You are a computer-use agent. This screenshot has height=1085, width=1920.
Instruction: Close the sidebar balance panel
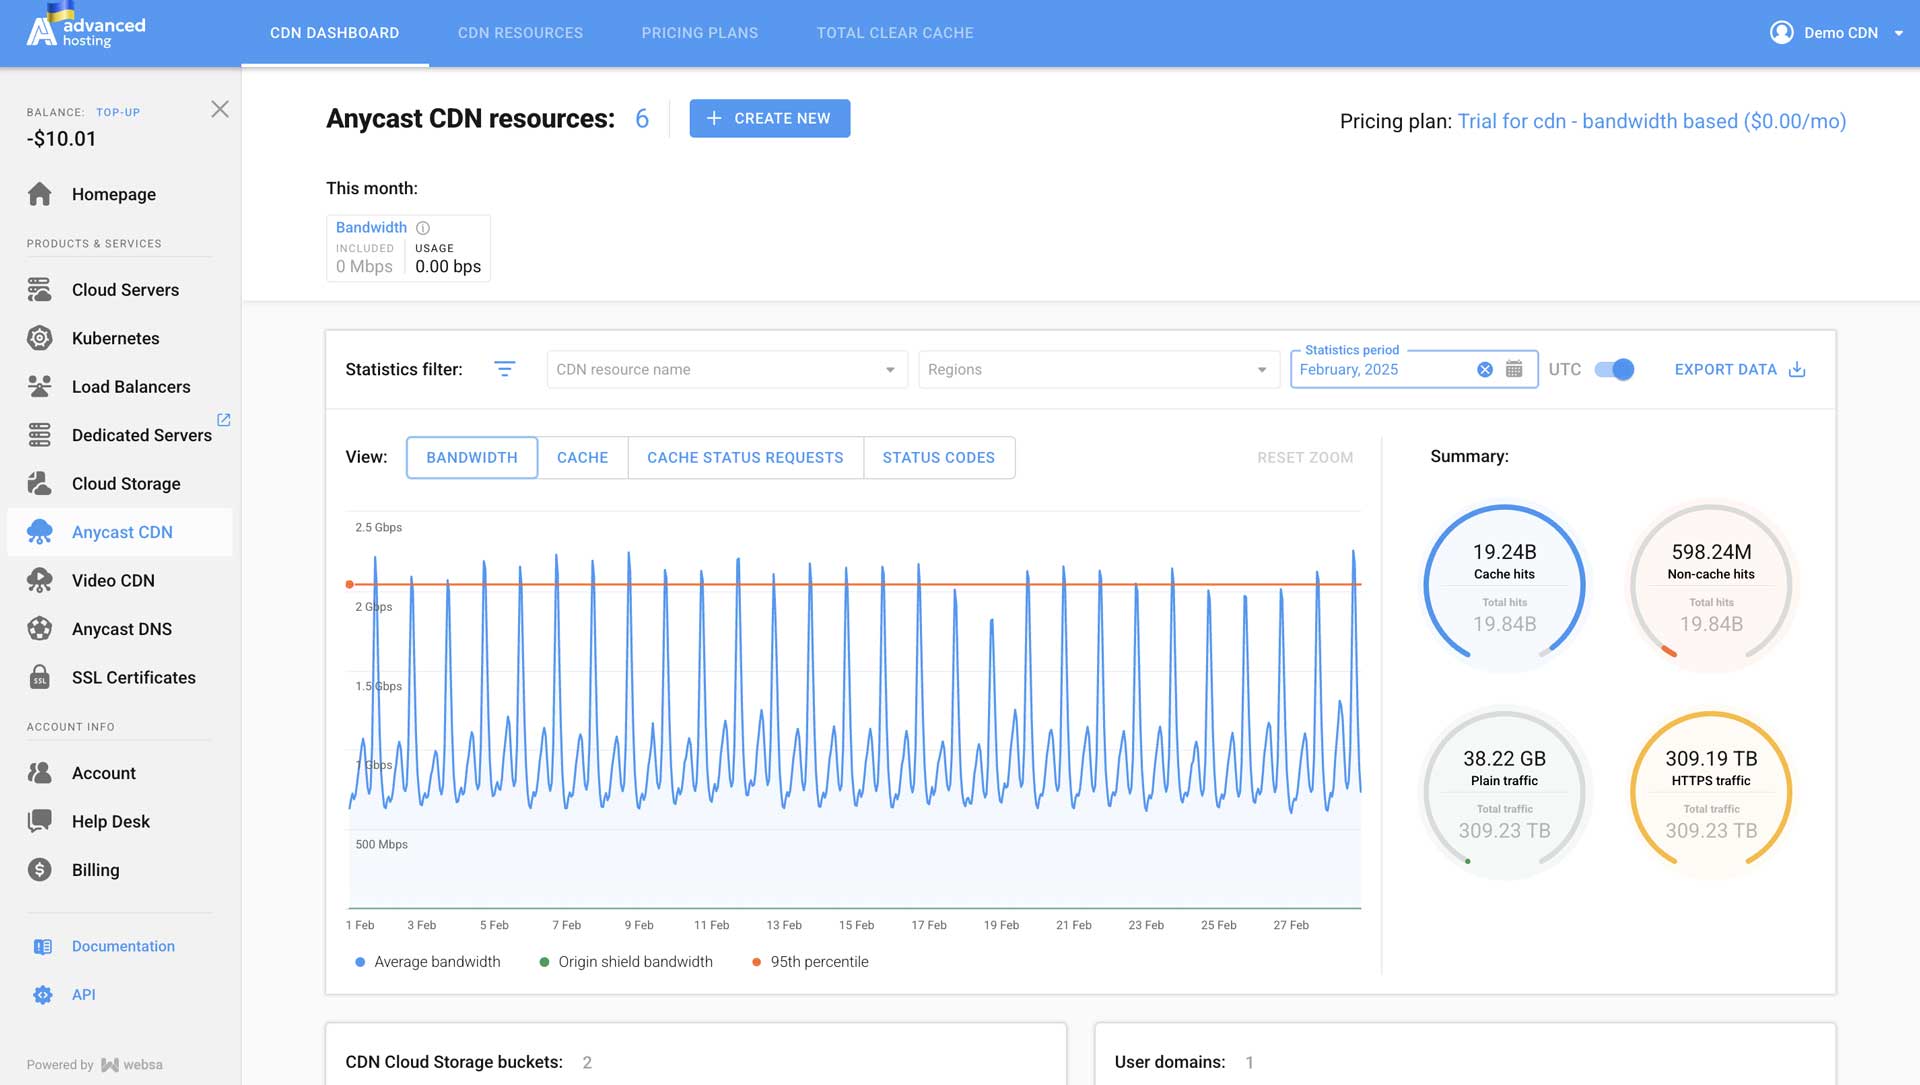click(x=220, y=109)
